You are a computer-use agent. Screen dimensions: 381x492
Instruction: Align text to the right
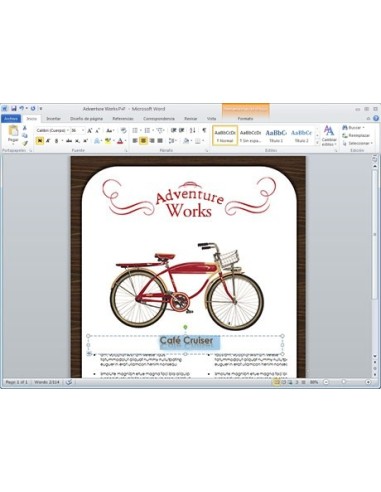tap(152, 141)
